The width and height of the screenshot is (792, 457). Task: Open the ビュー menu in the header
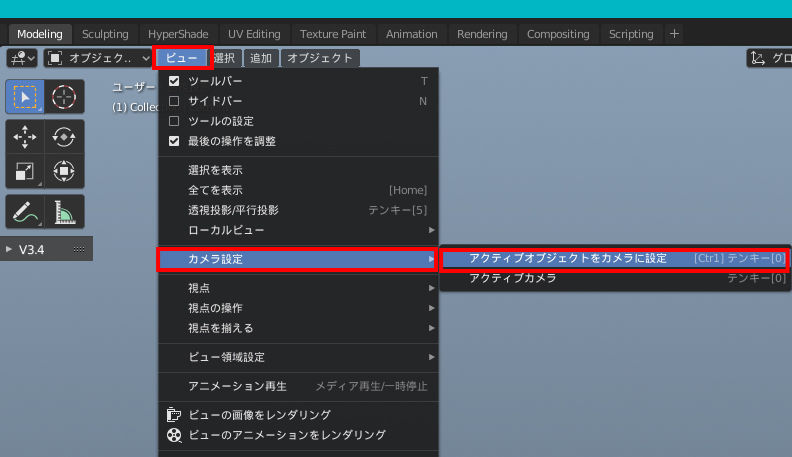pos(182,58)
